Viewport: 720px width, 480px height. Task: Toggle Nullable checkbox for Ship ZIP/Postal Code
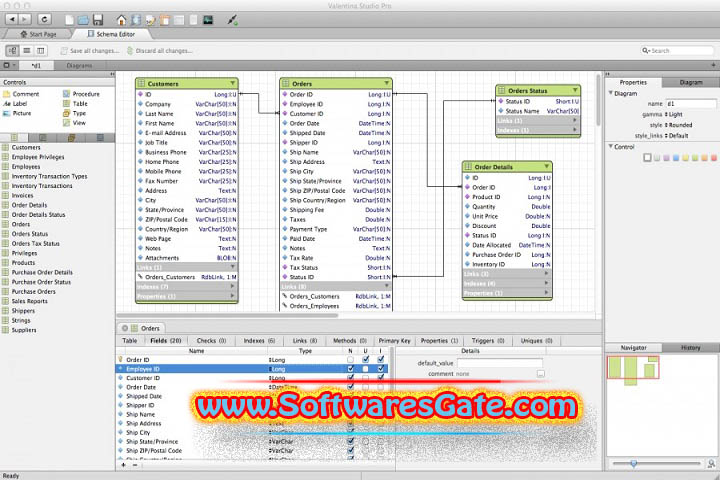tap(350, 451)
